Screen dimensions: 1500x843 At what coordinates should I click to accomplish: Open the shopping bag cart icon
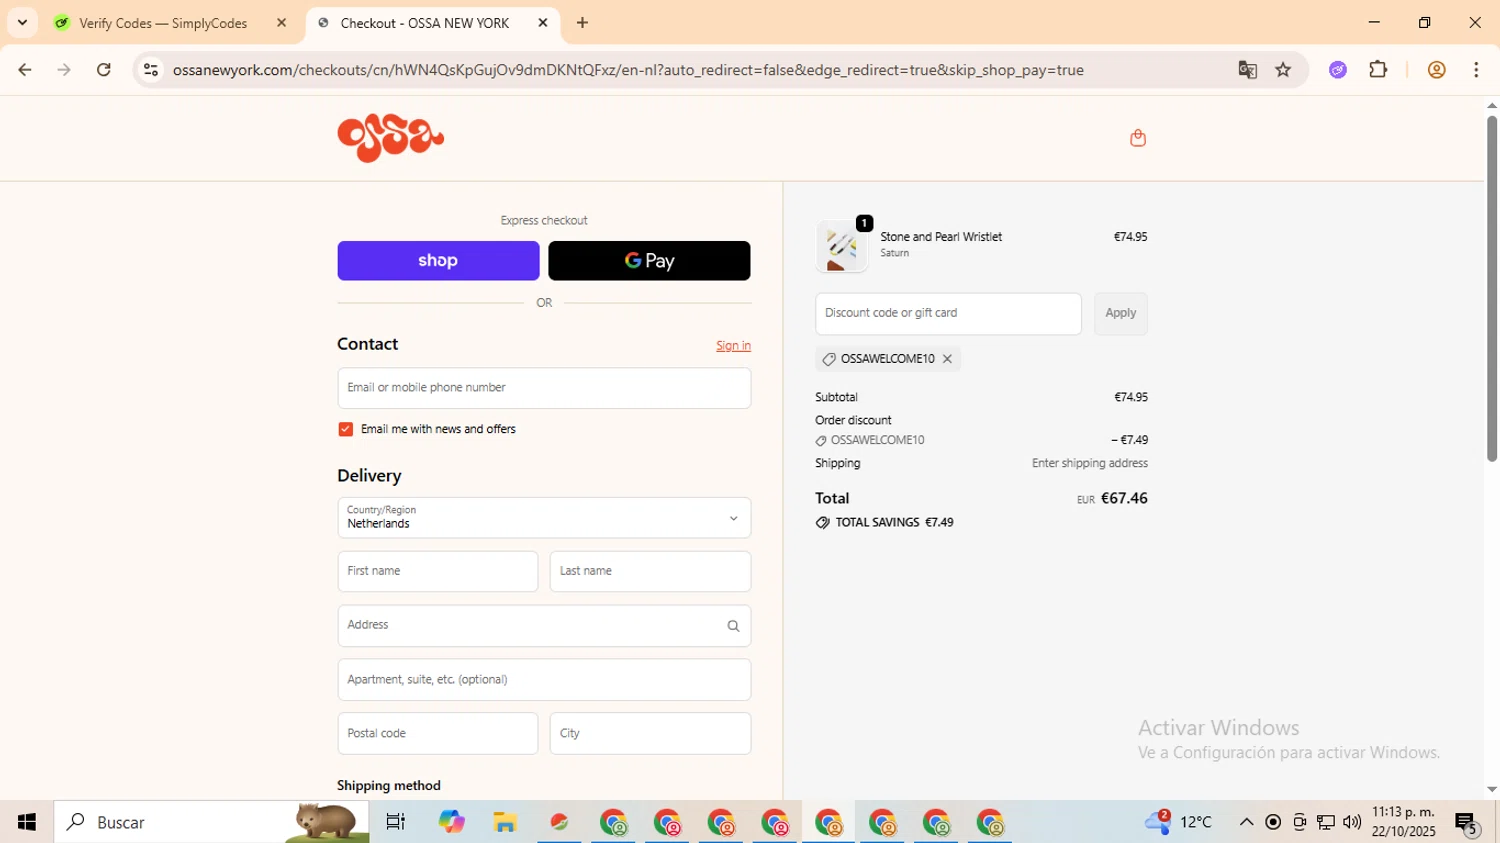(x=1137, y=138)
